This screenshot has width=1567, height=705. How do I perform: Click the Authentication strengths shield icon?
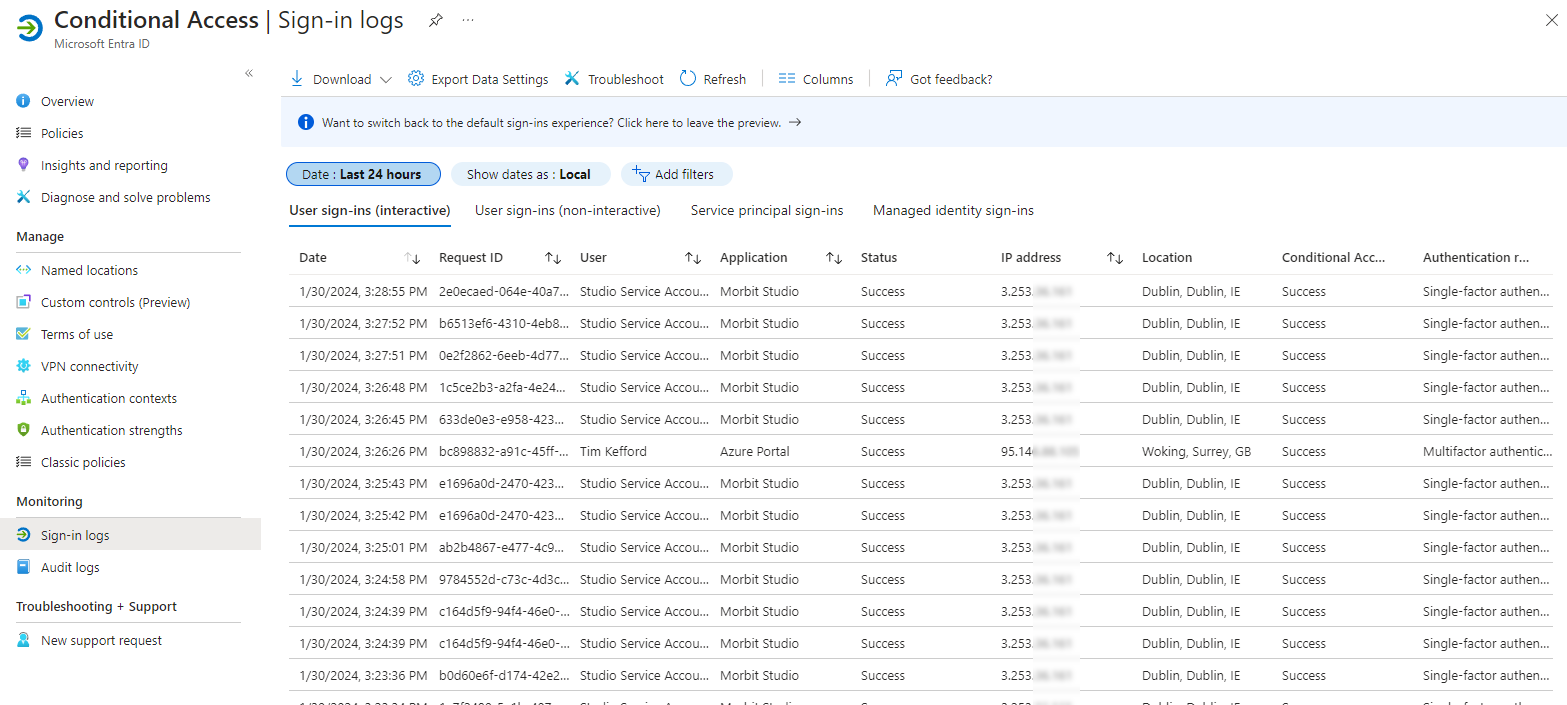[24, 430]
